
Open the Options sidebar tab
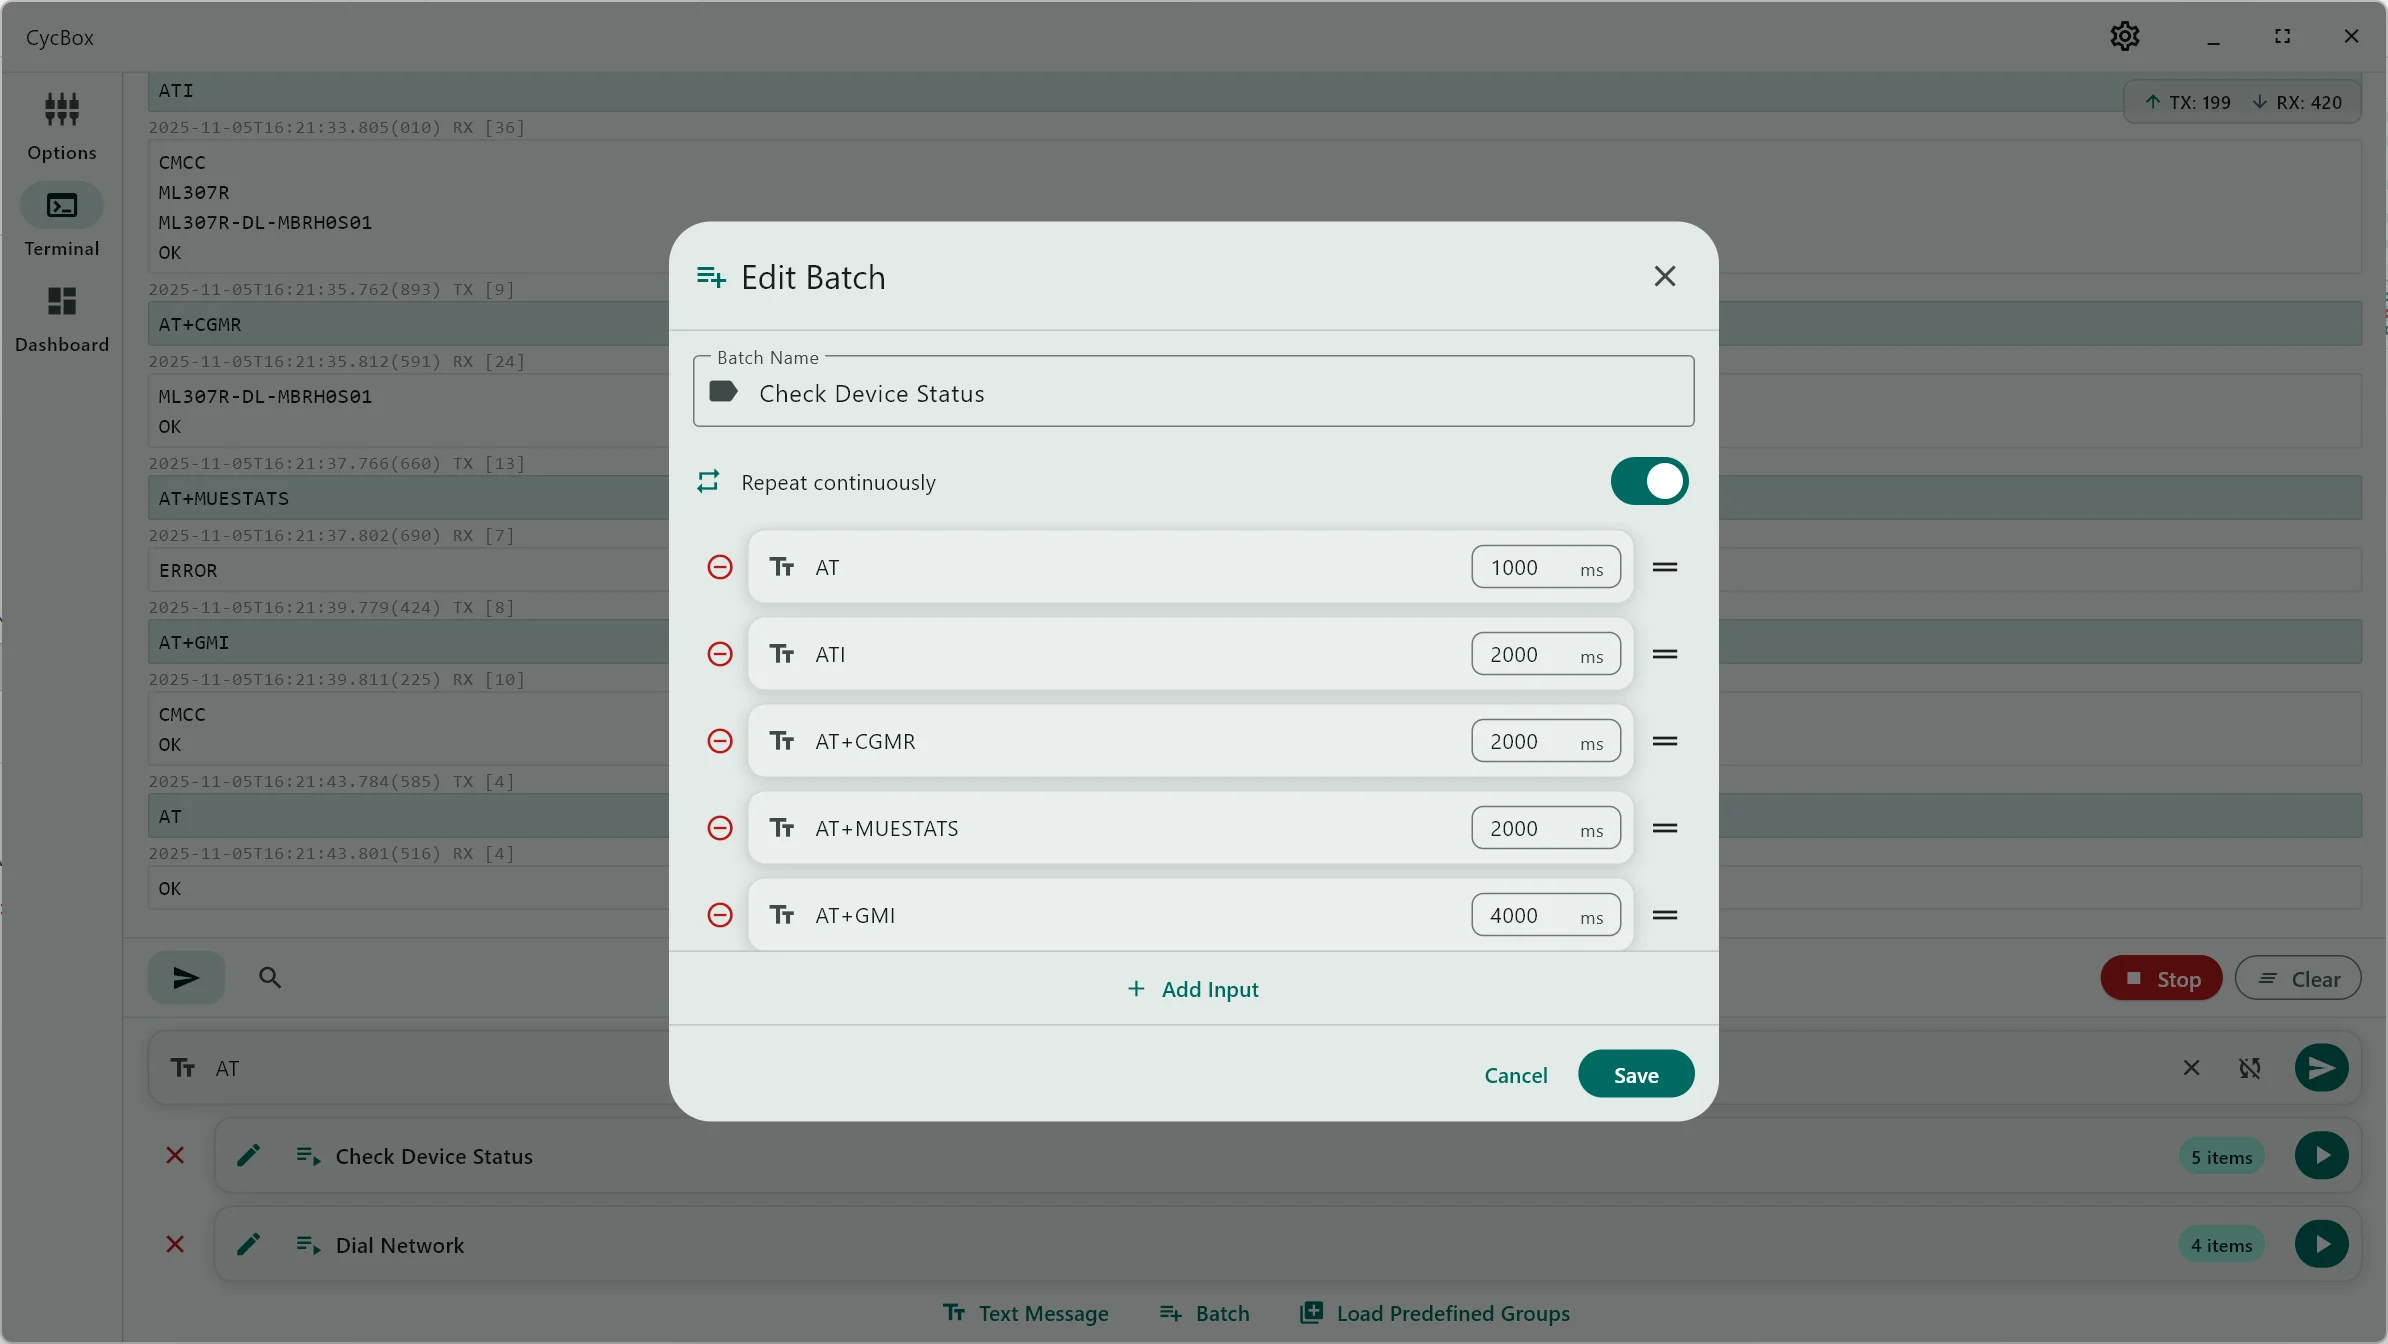62,125
